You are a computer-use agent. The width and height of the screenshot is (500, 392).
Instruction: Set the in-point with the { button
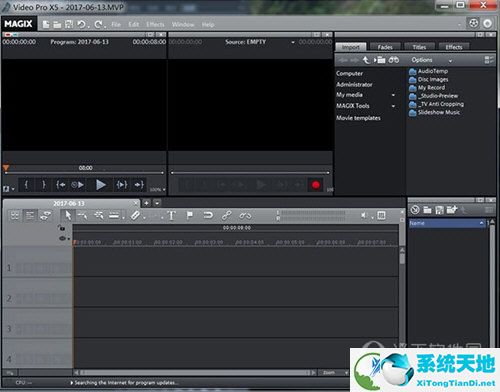pyautogui.click(x=26, y=185)
